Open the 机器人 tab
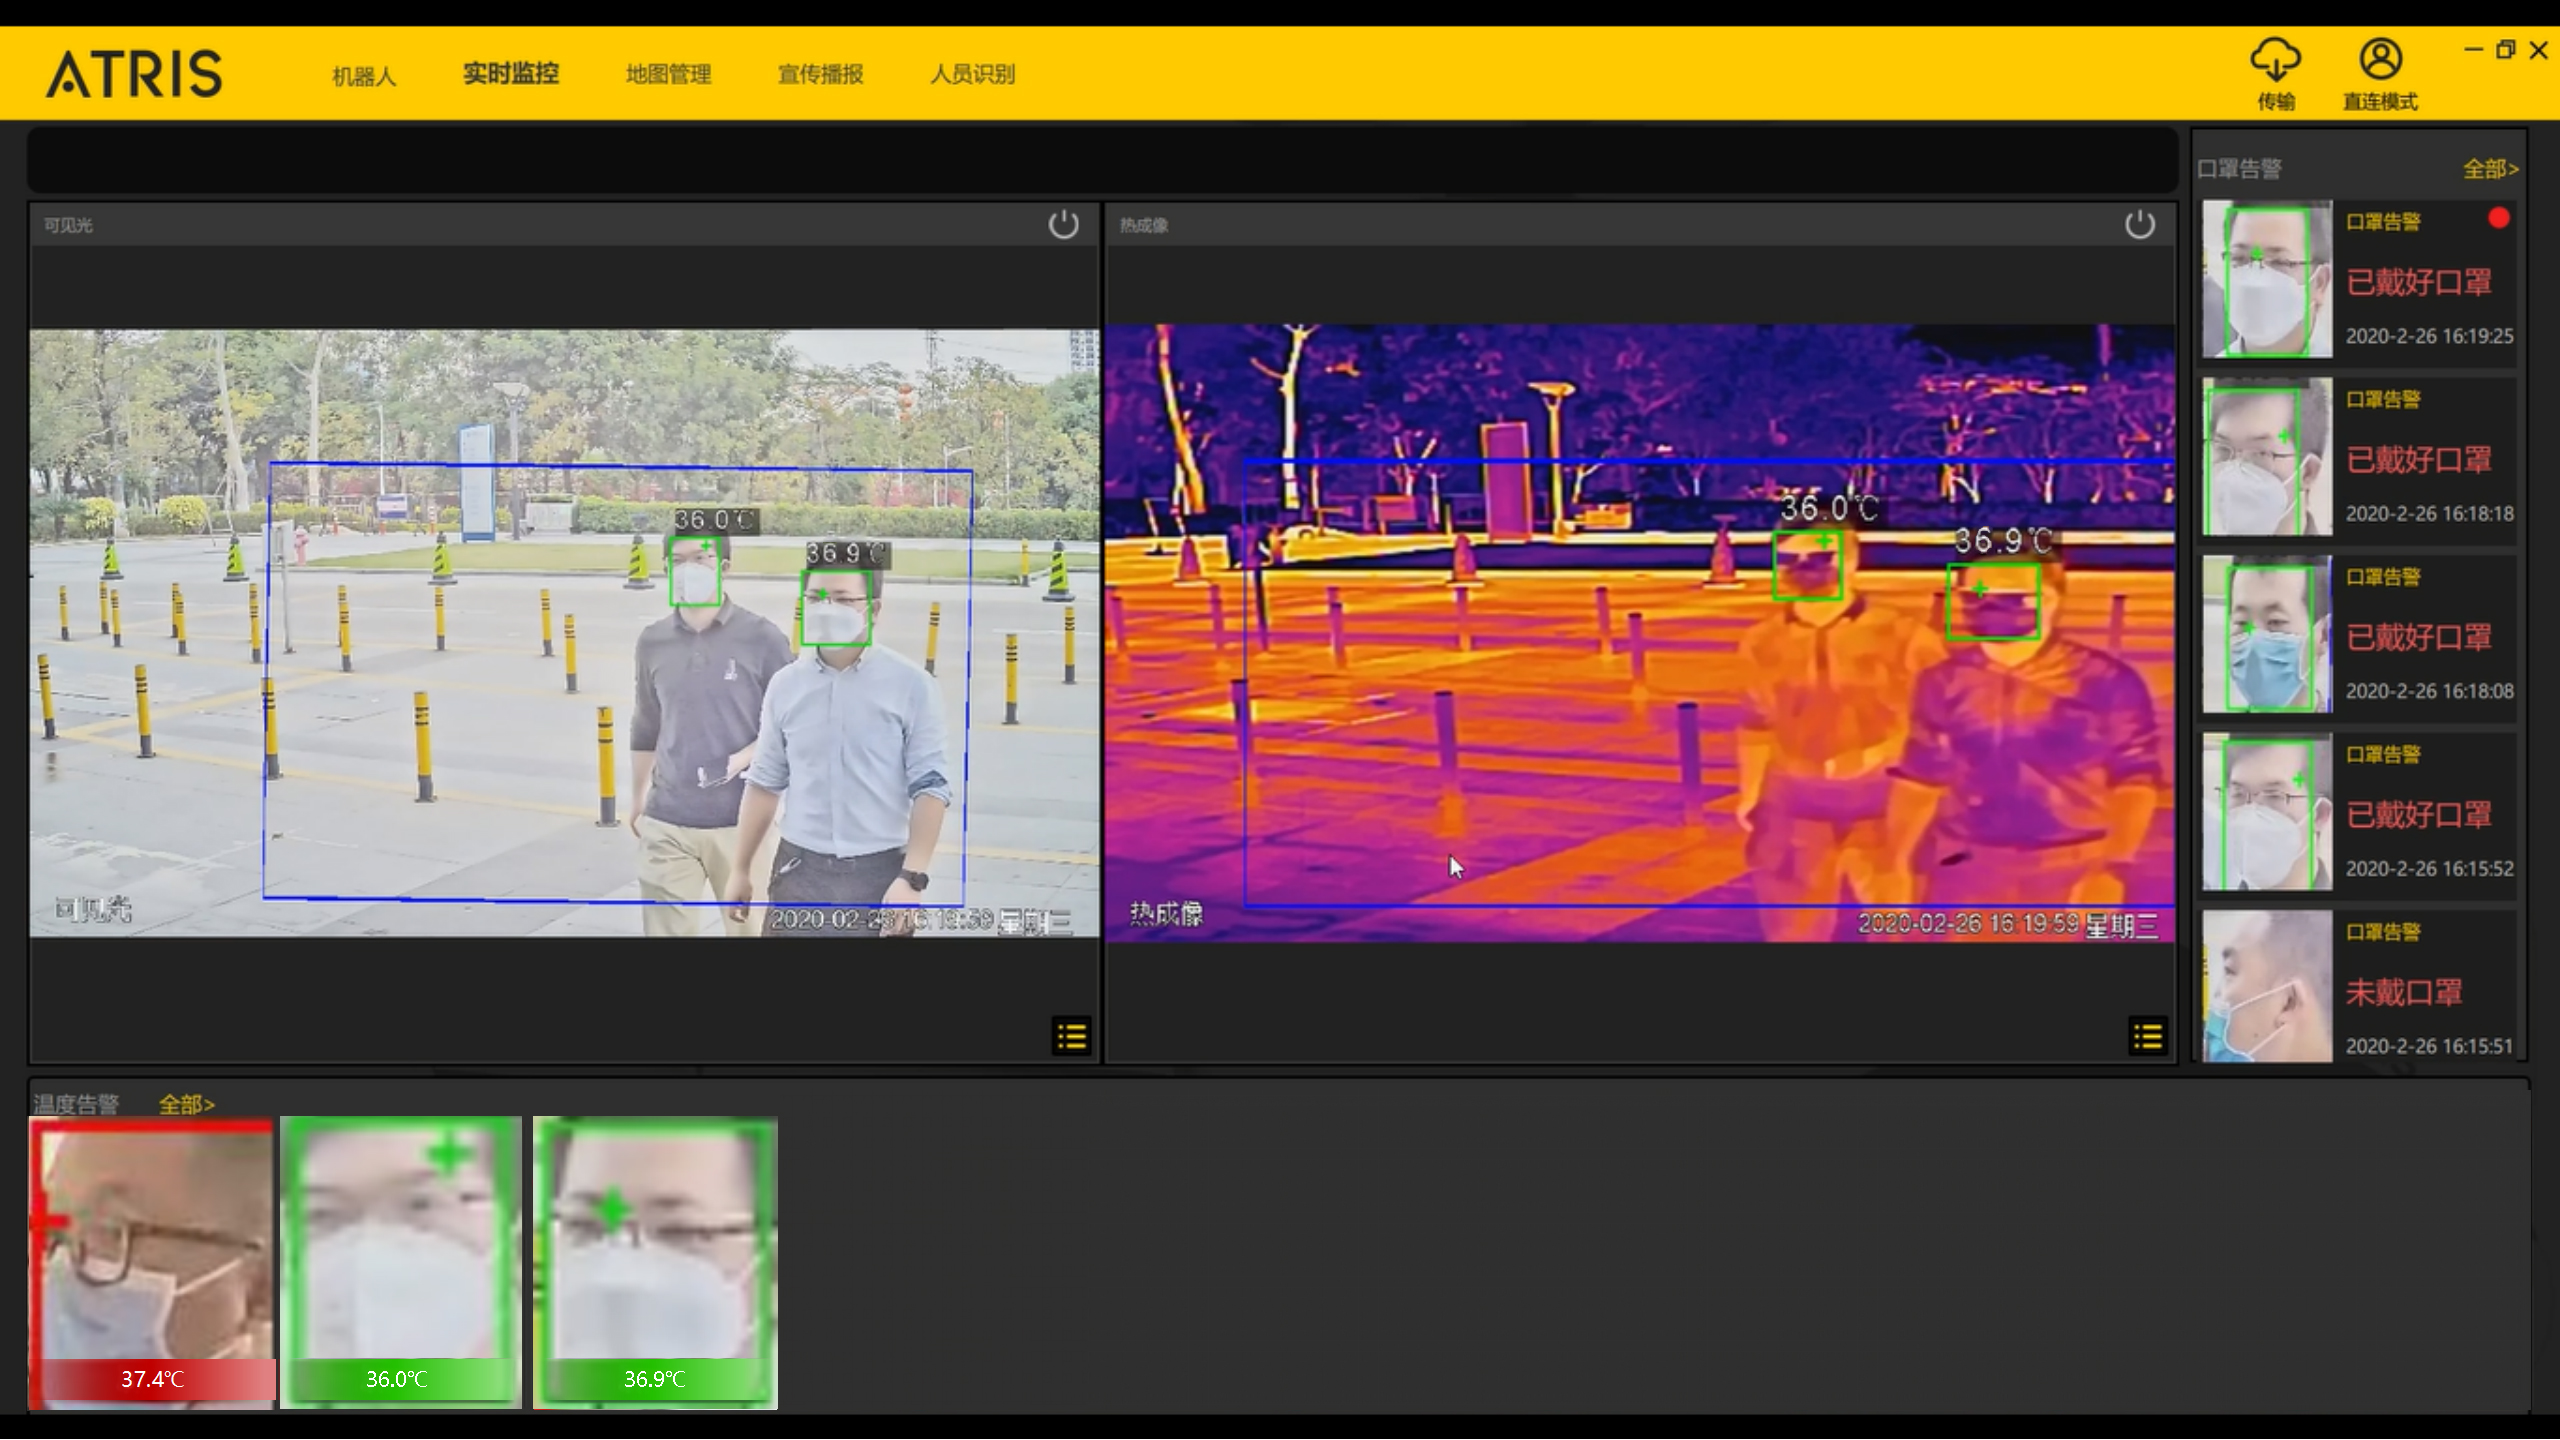 pos(364,75)
